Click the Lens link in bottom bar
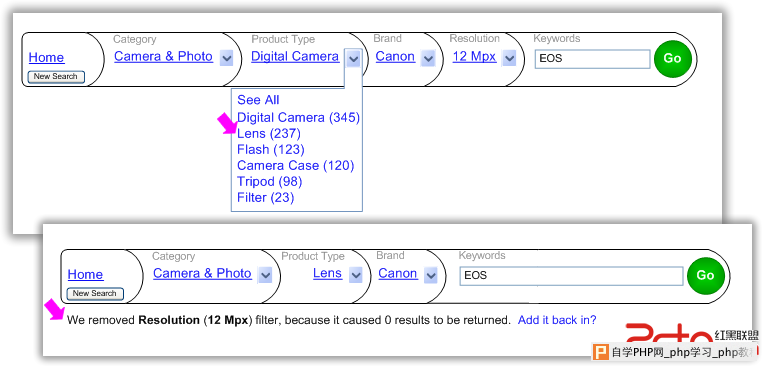762x366 pixels. (x=327, y=274)
